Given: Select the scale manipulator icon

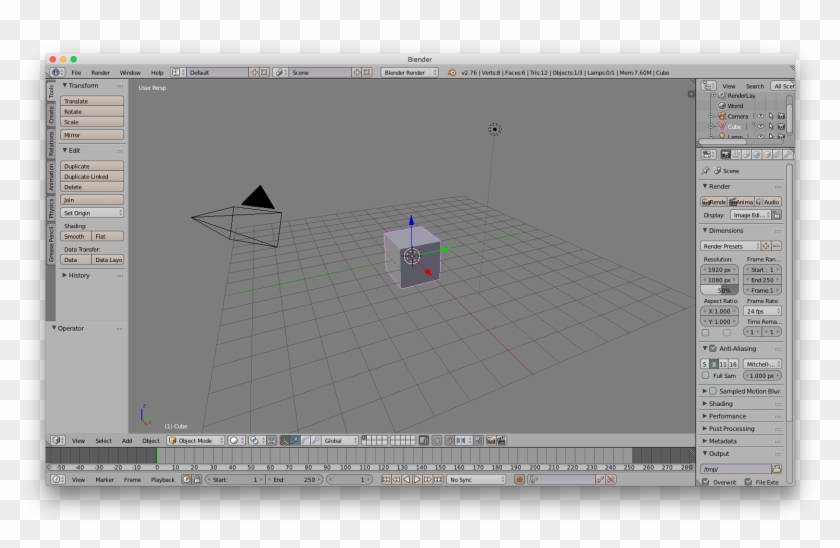Looking at the screenshot, I should (x=315, y=440).
